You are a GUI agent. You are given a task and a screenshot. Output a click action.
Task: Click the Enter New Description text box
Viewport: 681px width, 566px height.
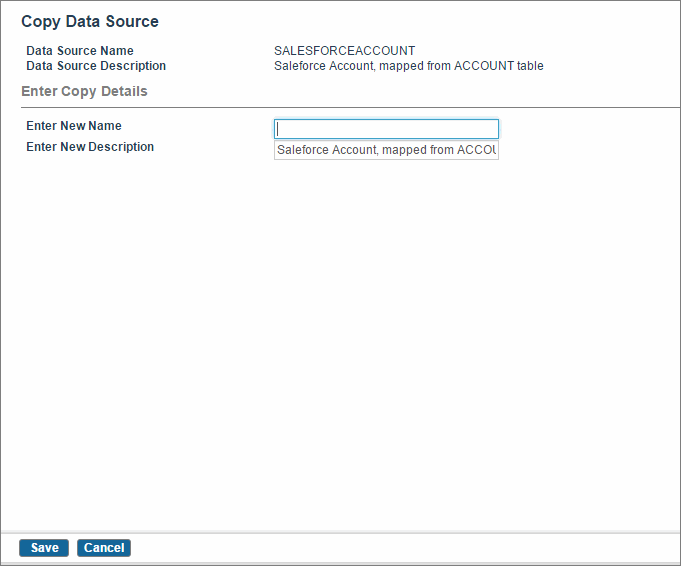click(x=386, y=150)
